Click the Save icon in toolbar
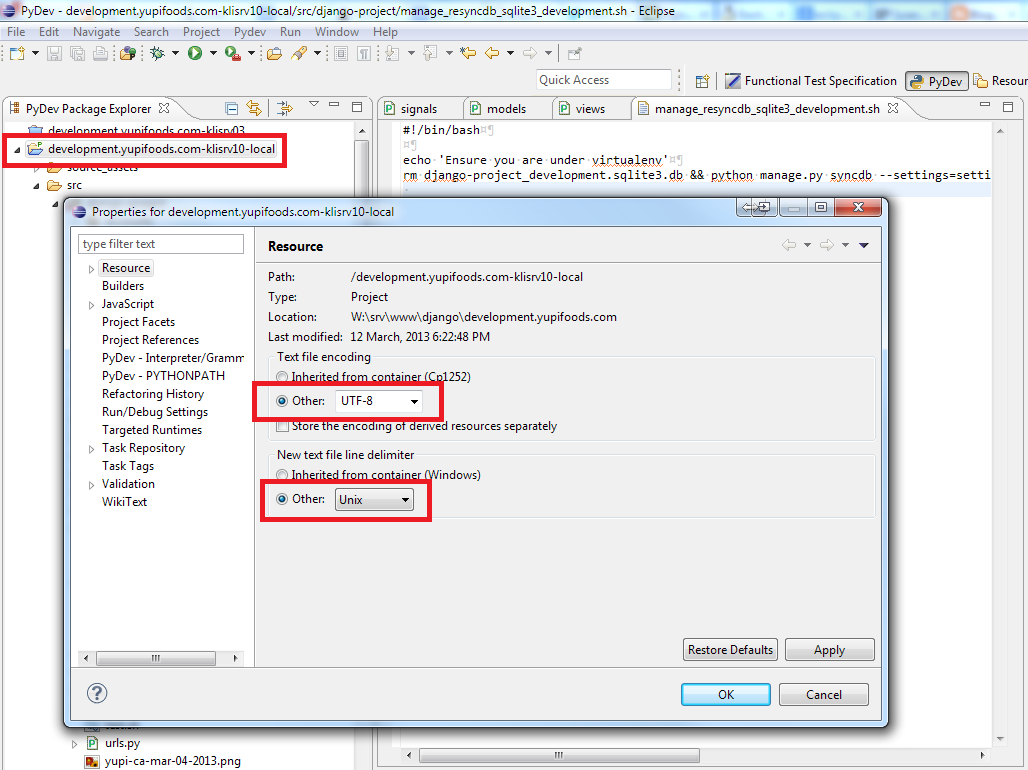Viewport: 1028px width, 770px height. pos(54,53)
